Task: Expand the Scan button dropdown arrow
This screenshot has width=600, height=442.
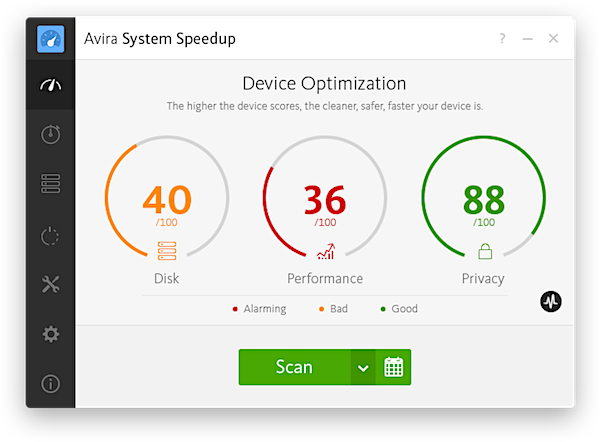Action: [x=363, y=368]
